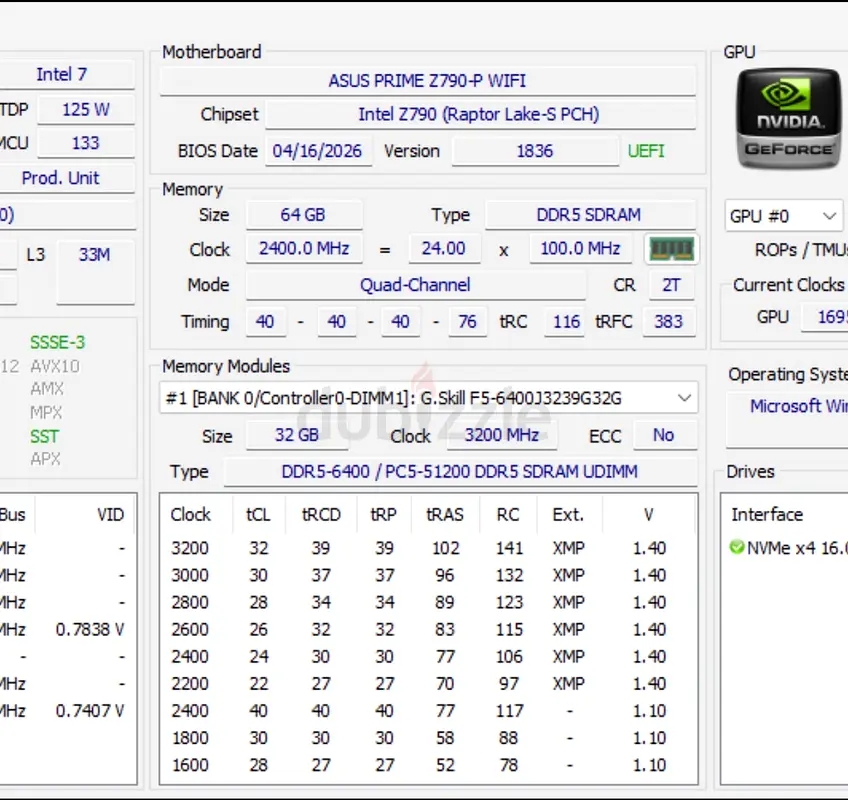
Task: Click the AVX10 feature label
Action: (55, 366)
